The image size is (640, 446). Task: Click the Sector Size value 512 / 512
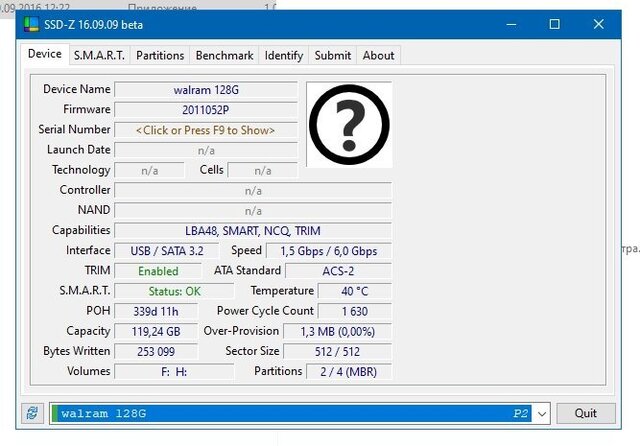(337, 351)
